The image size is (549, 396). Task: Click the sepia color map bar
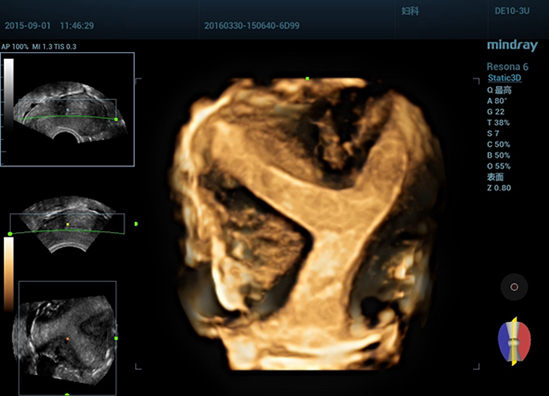(x=9, y=274)
